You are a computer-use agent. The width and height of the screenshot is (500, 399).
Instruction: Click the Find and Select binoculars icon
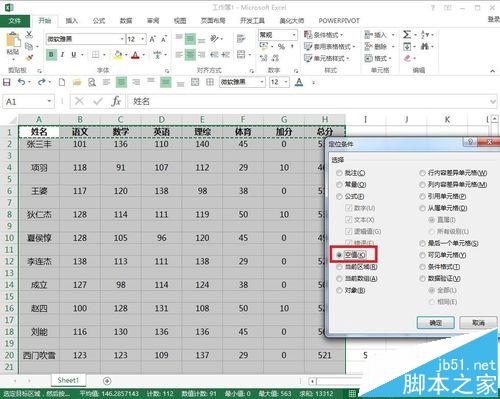tap(424, 46)
